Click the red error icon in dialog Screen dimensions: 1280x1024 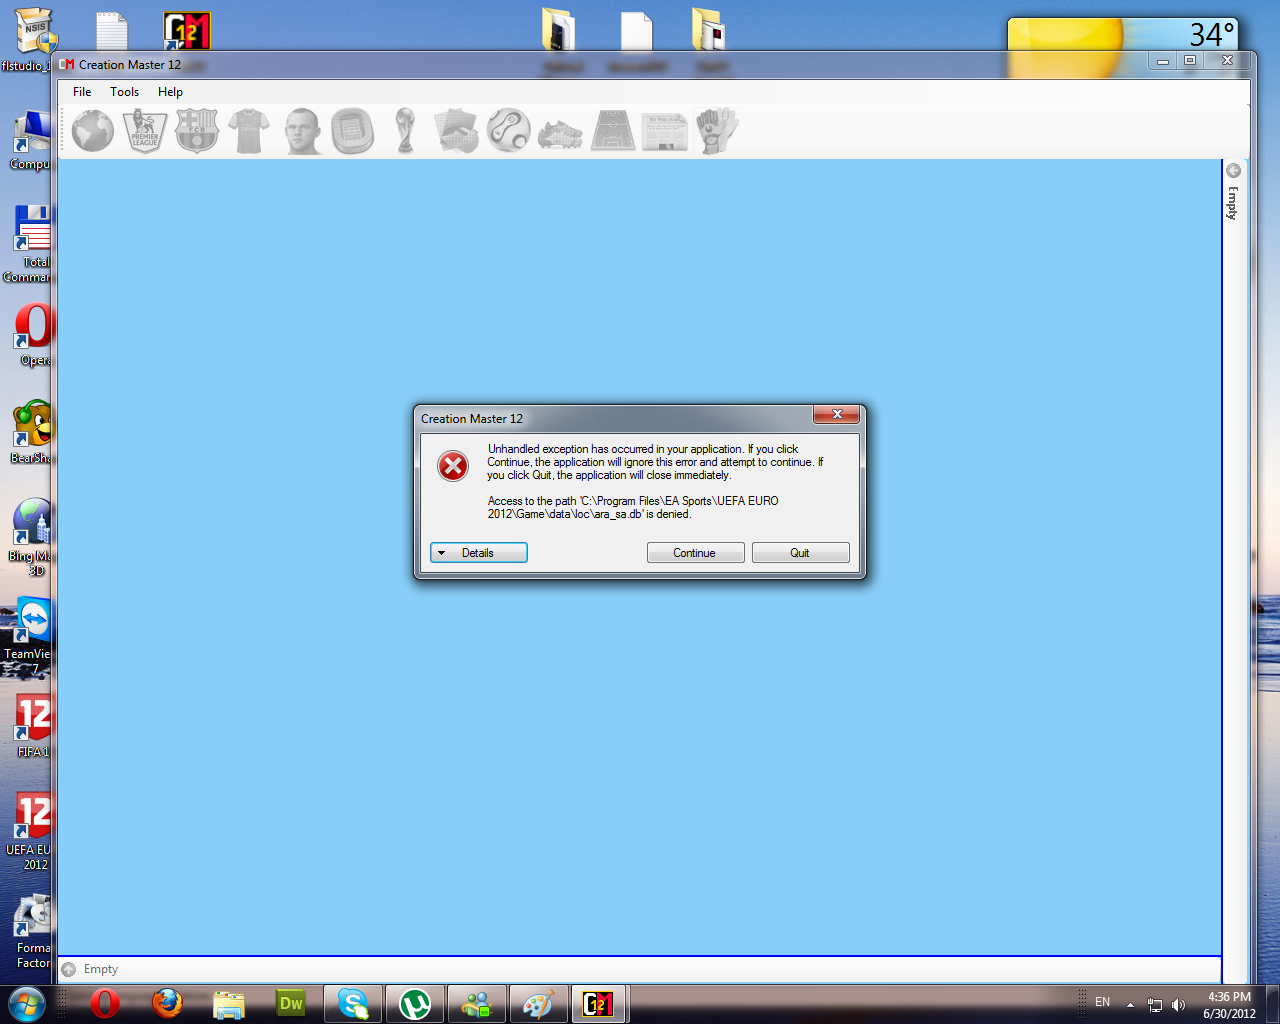[453, 466]
